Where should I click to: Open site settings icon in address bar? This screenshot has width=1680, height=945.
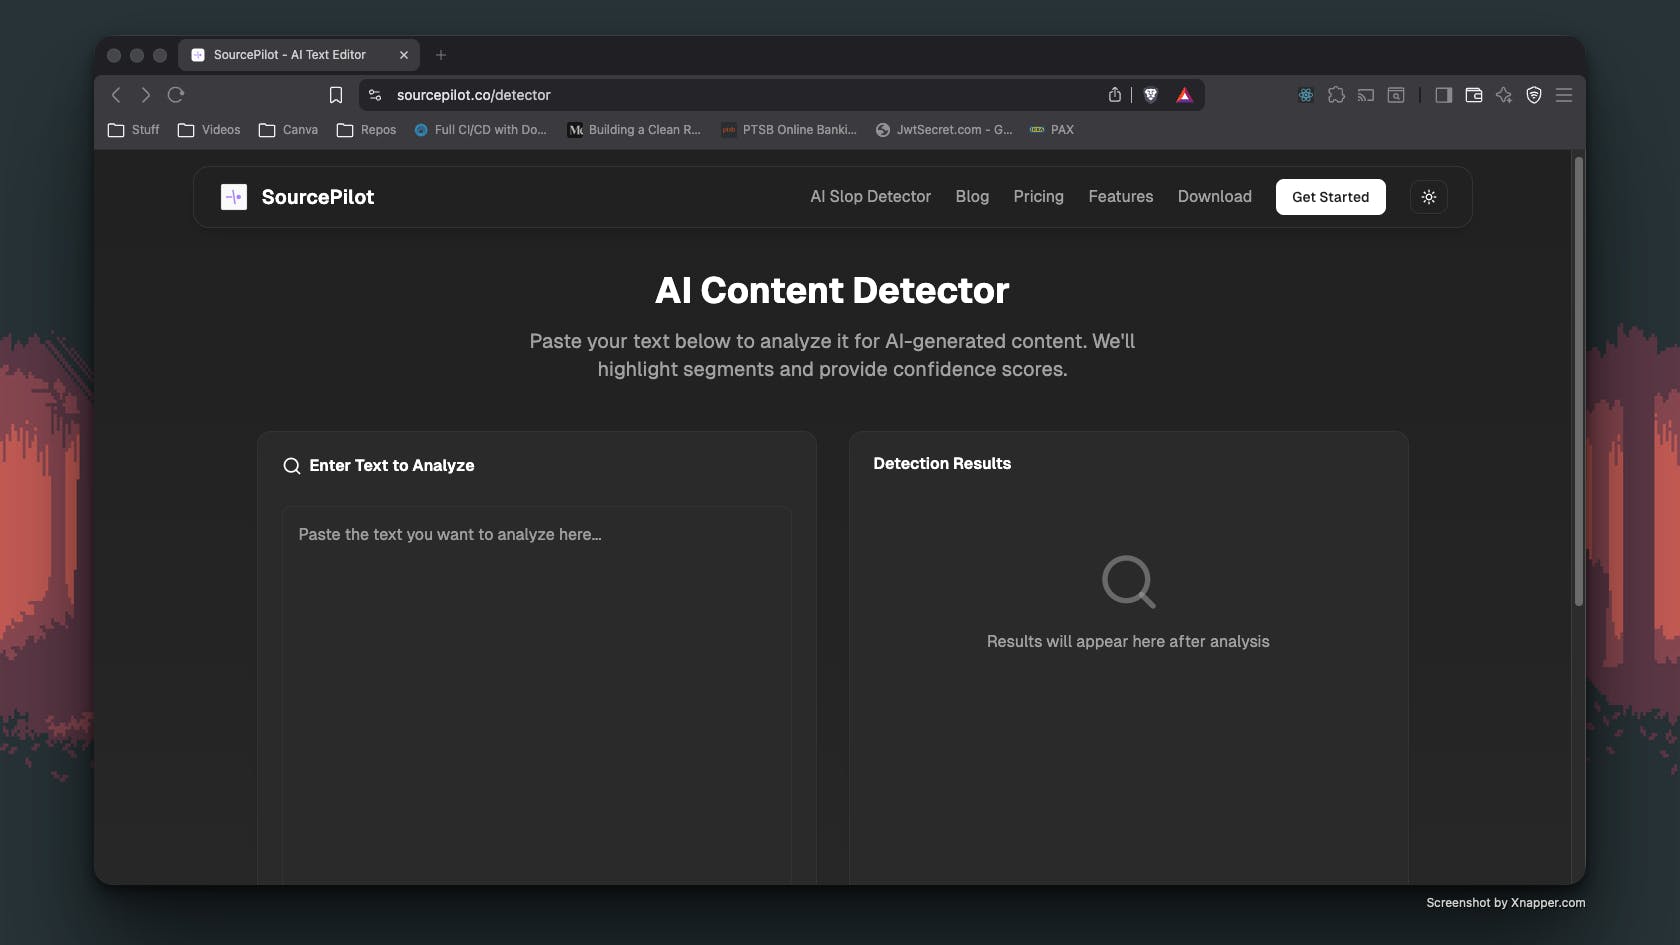(375, 95)
